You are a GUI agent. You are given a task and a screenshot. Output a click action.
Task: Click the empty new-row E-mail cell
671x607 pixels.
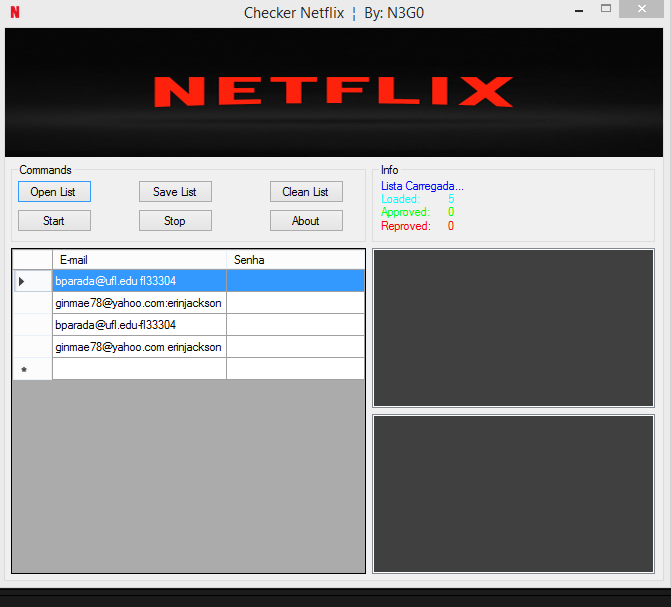[x=139, y=369]
